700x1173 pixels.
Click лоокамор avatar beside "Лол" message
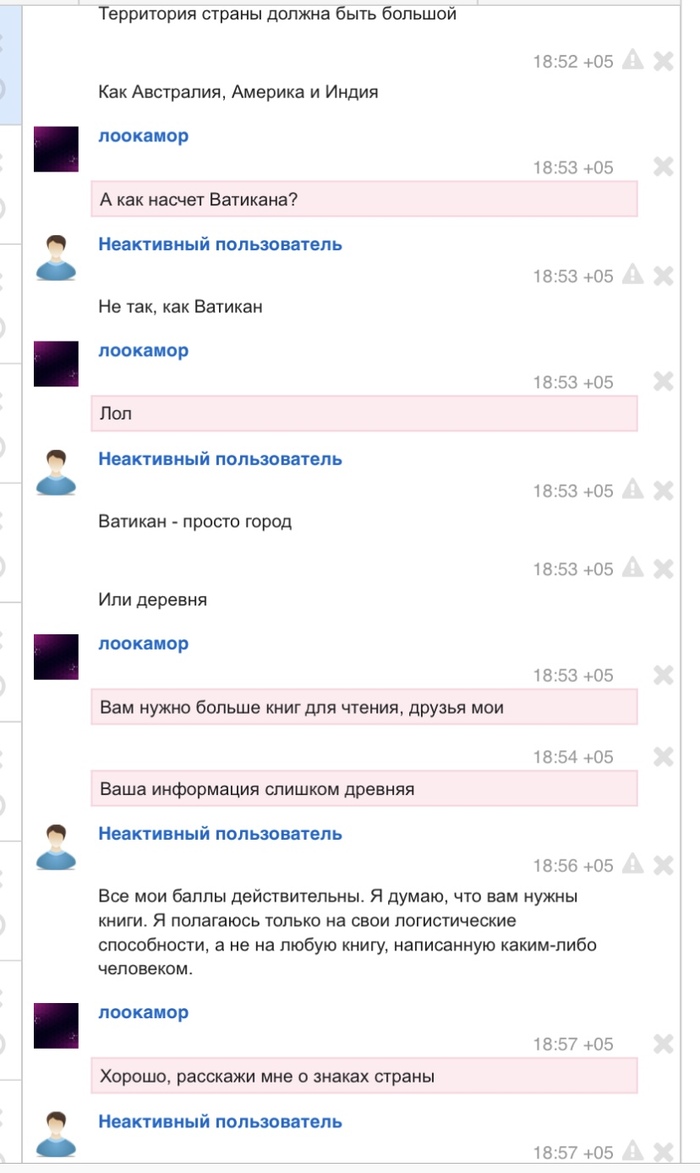click(56, 364)
